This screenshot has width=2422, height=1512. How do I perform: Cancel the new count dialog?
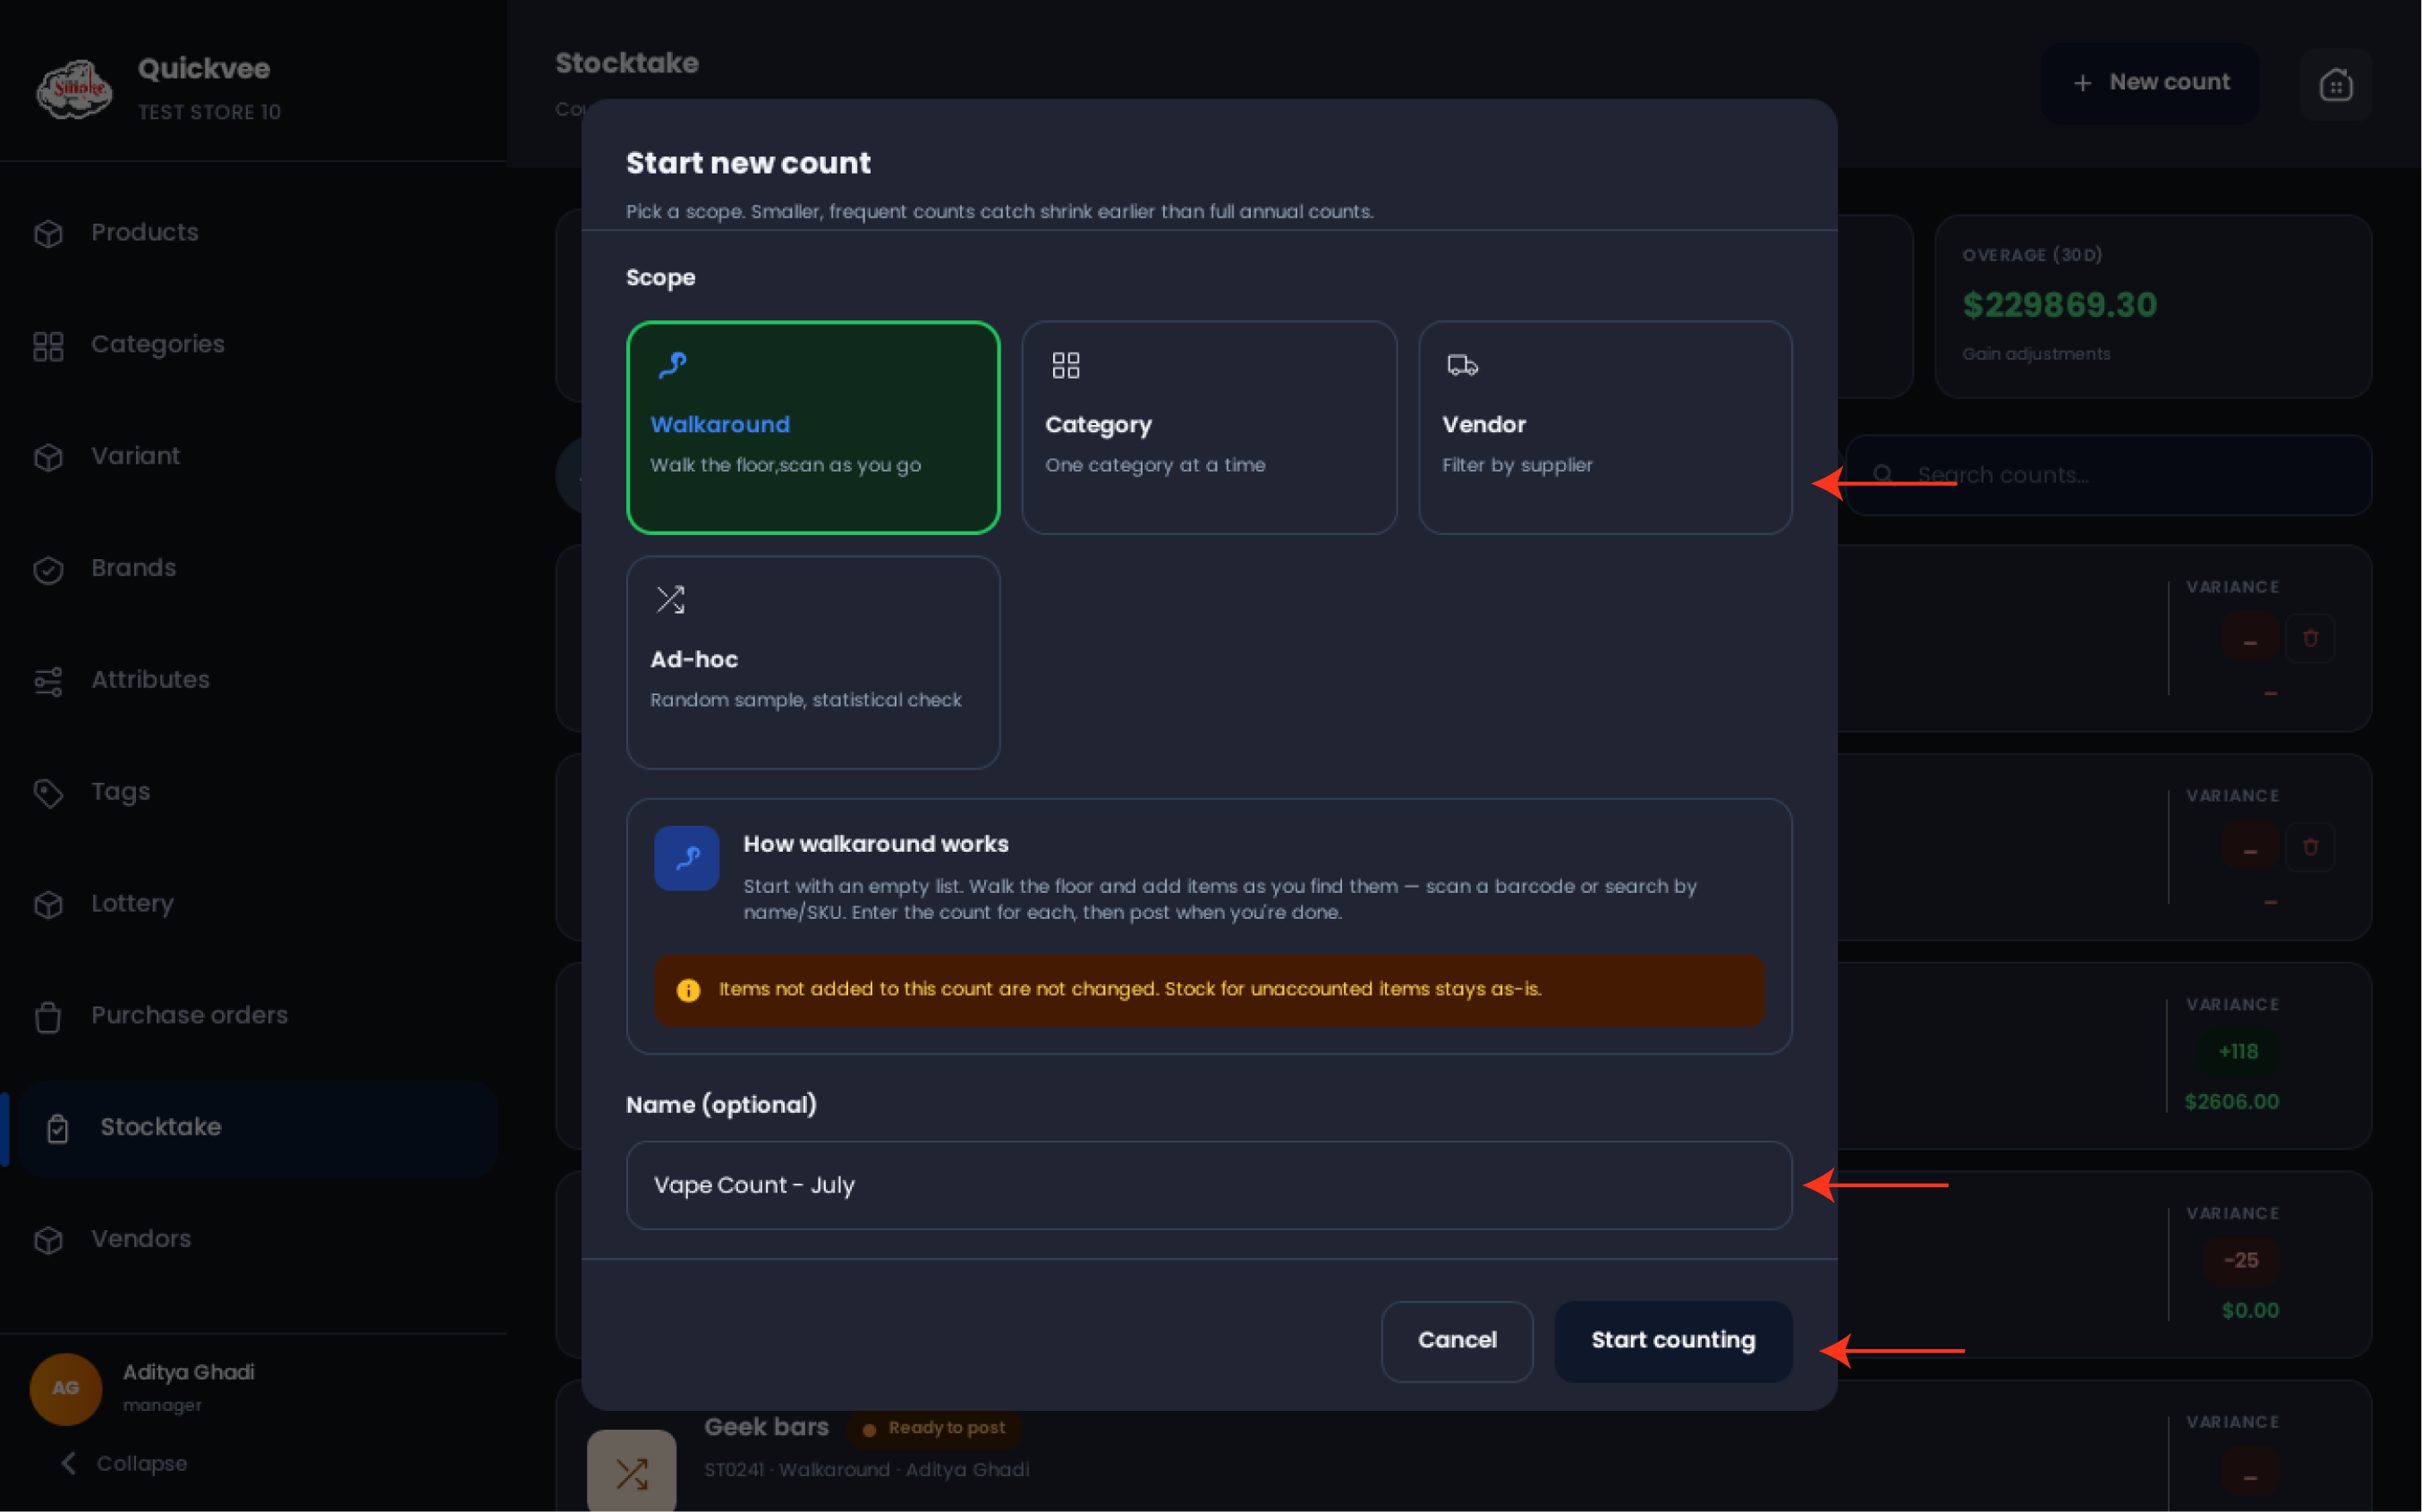tap(1457, 1341)
